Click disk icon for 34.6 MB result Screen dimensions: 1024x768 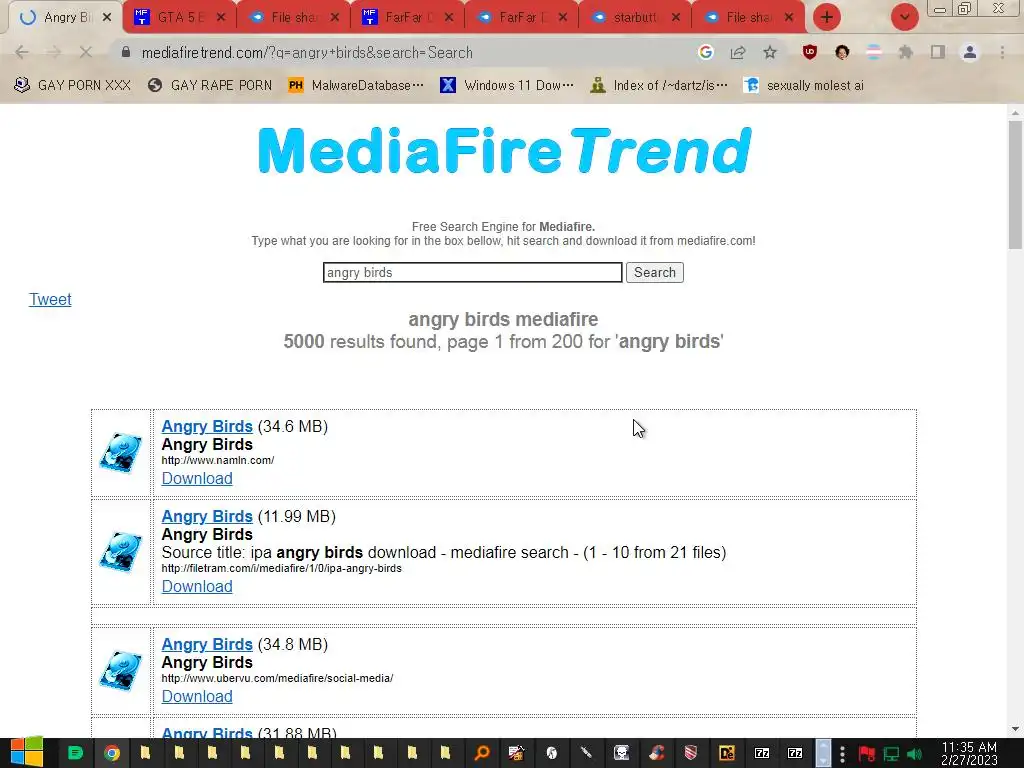pos(121,452)
